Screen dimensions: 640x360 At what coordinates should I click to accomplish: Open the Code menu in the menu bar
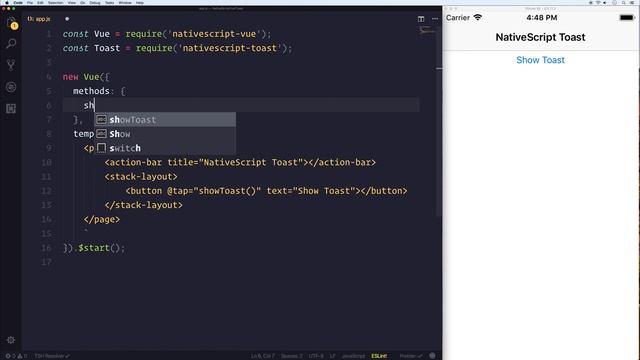pyautogui.click(x=18, y=2)
